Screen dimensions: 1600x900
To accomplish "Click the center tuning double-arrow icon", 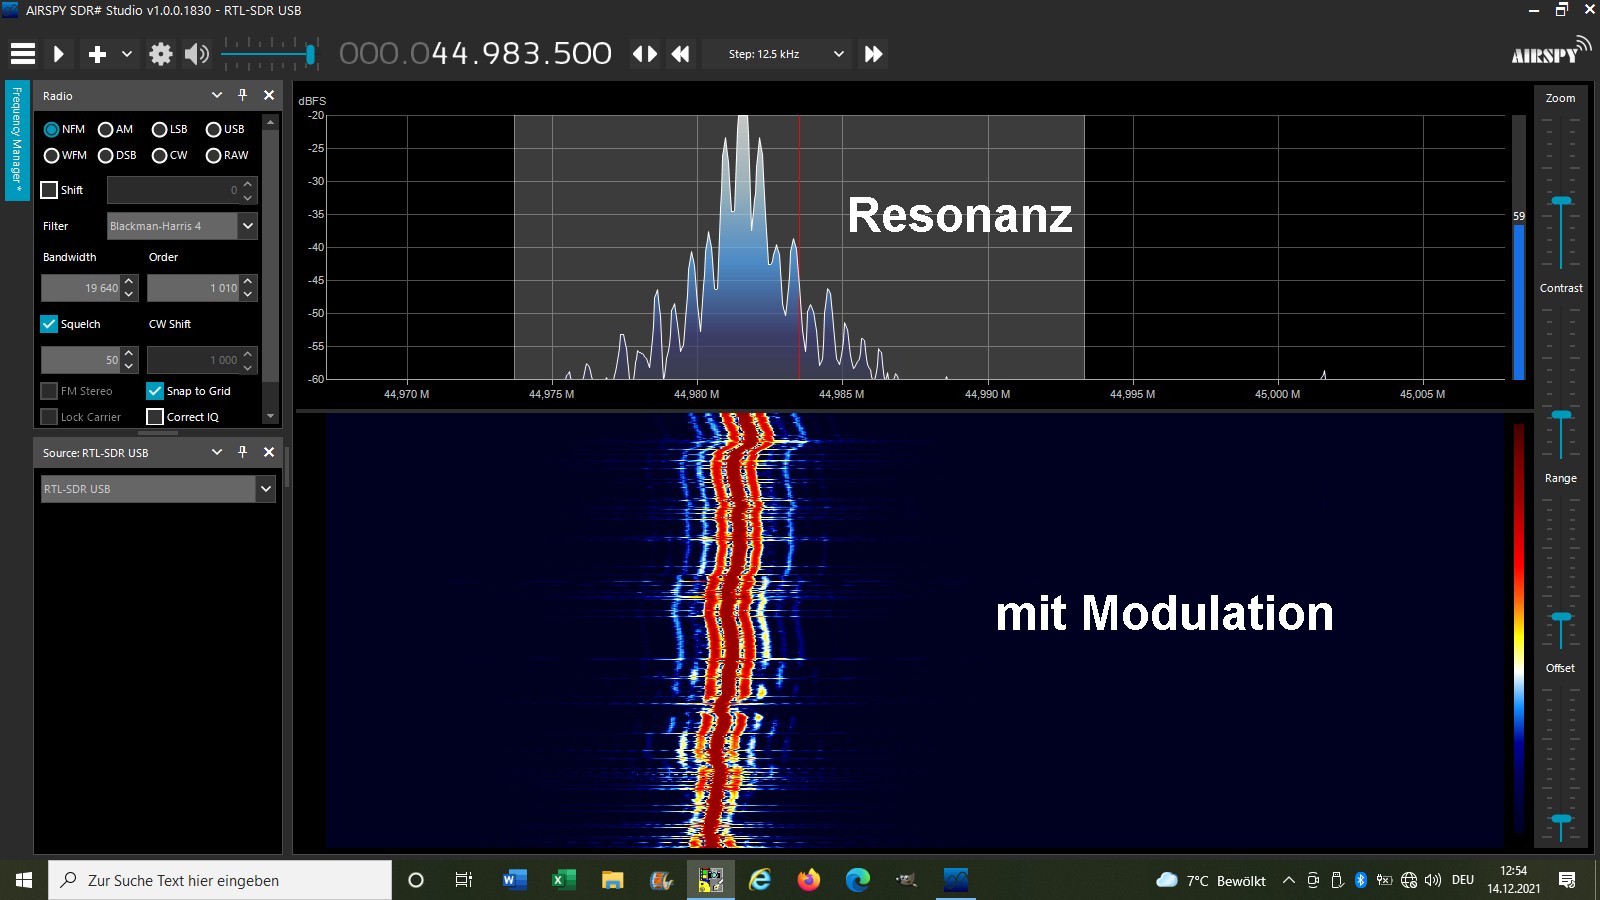I will (x=645, y=54).
